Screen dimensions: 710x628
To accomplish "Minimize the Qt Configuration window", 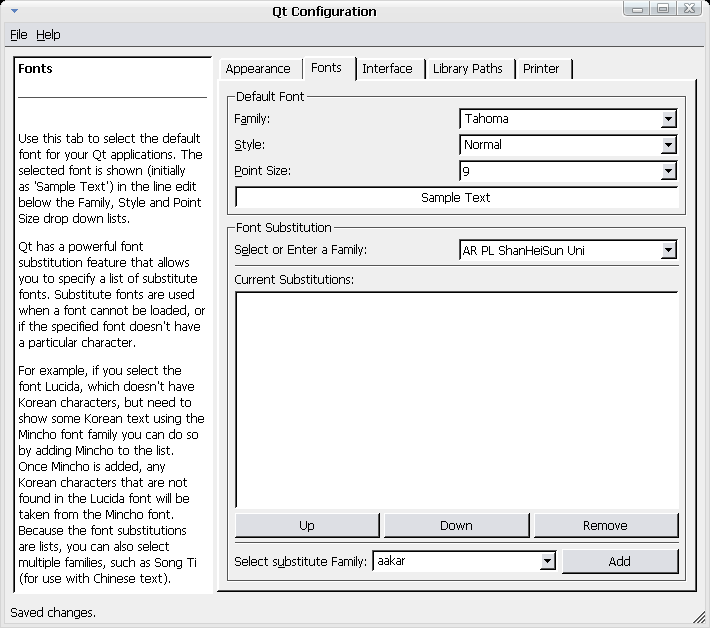I will (x=637, y=9).
